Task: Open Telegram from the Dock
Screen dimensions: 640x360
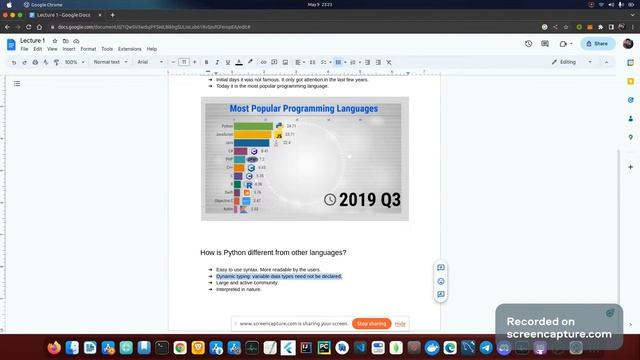Action: (486, 348)
